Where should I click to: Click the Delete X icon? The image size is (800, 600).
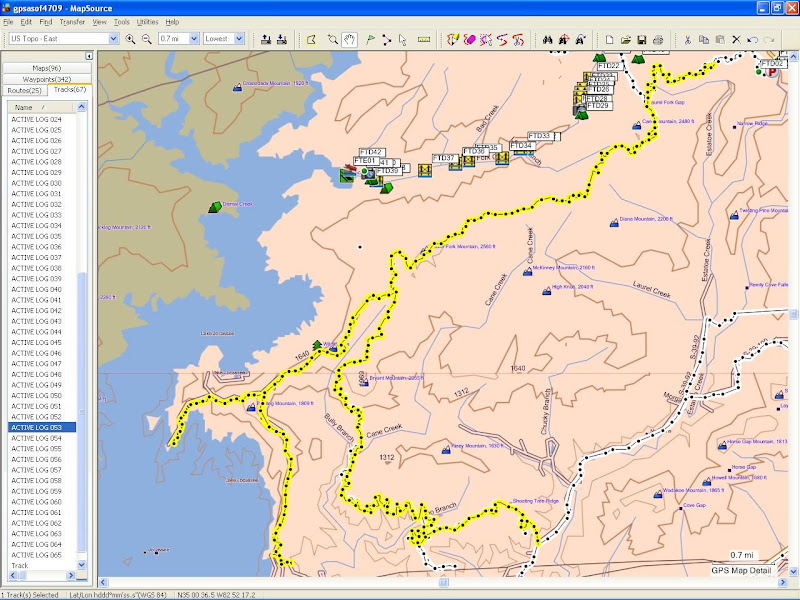tap(736, 39)
